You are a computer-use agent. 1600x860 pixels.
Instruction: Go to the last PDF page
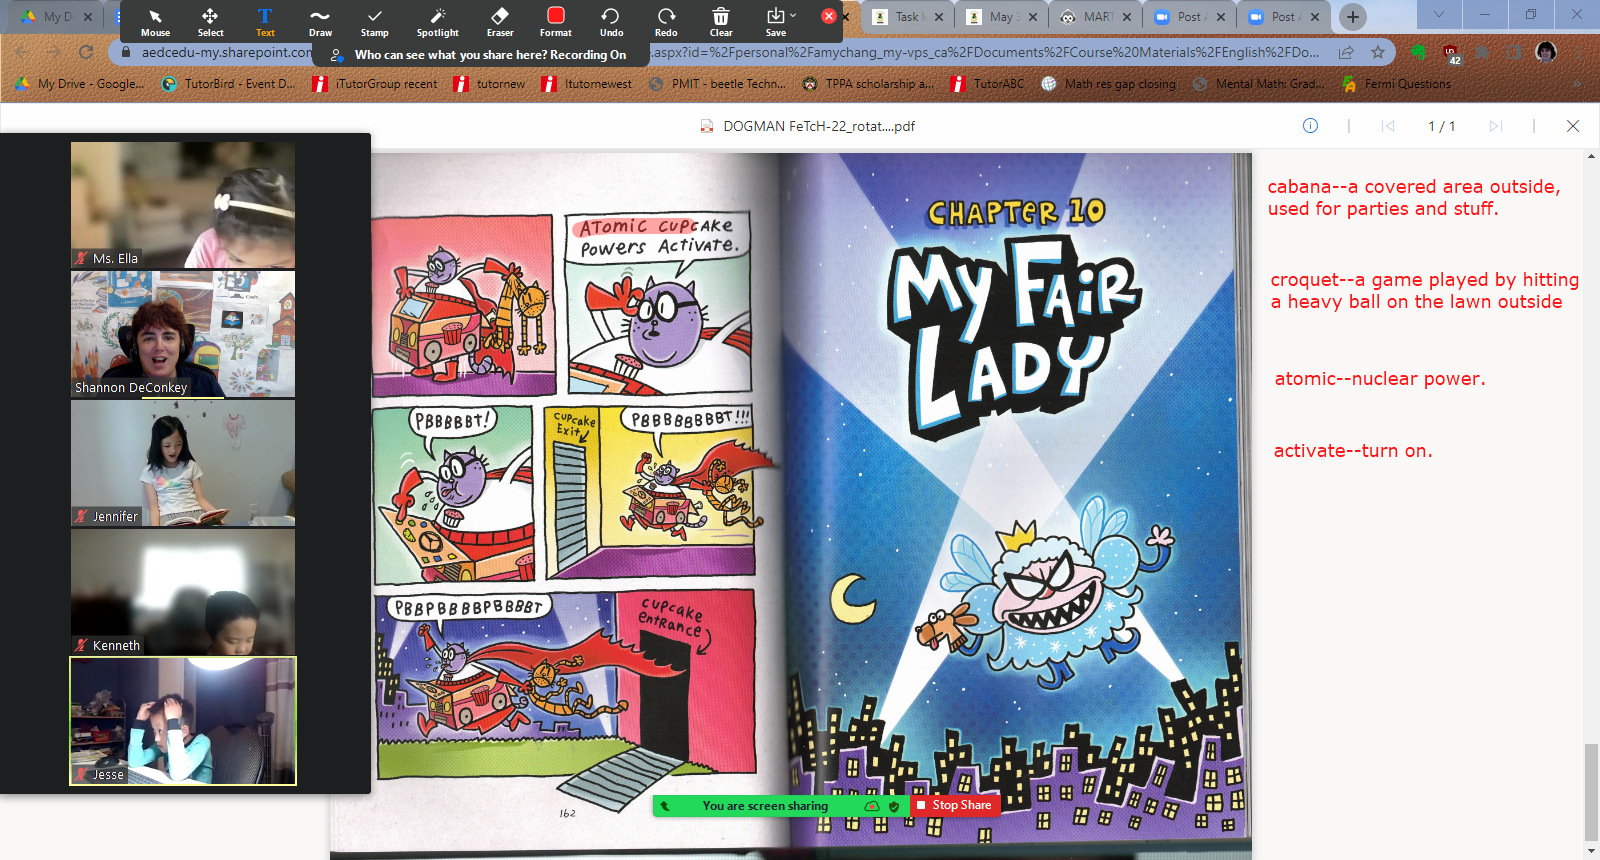1496,126
